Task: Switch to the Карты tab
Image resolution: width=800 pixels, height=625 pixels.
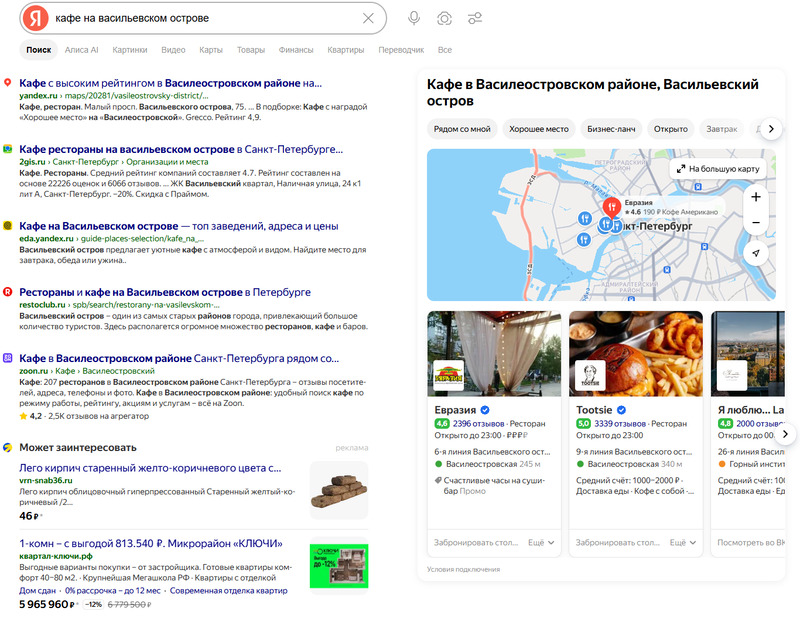Action: [x=211, y=50]
